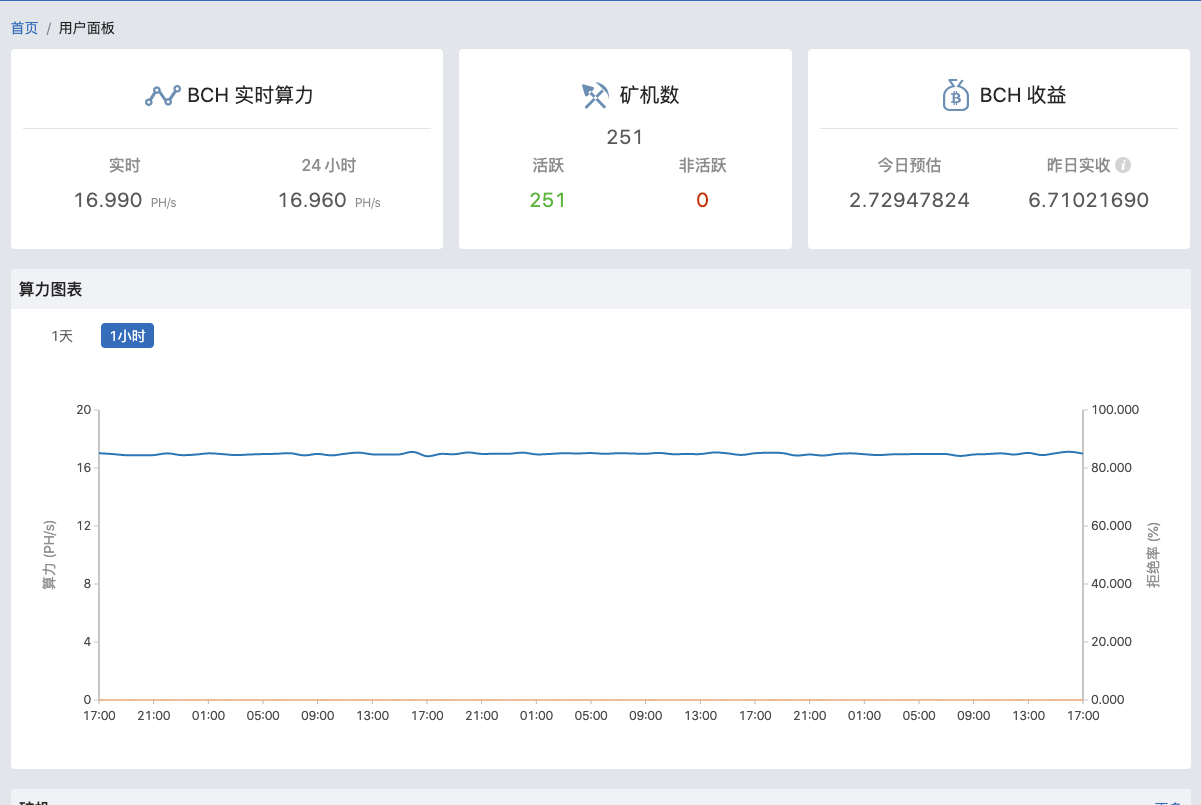Click the total miner count under 矿机数
This screenshot has height=805, width=1201.
[625, 137]
